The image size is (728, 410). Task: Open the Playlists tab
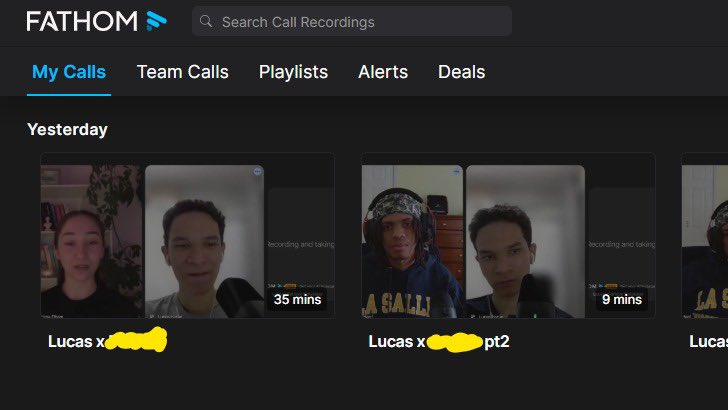(x=293, y=72)
